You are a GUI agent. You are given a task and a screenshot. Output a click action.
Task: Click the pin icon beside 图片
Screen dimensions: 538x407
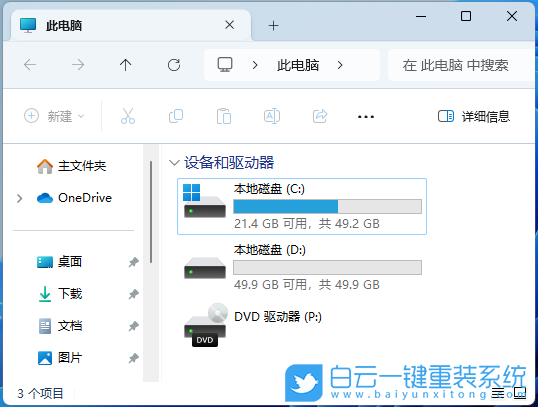coord(133,358)
